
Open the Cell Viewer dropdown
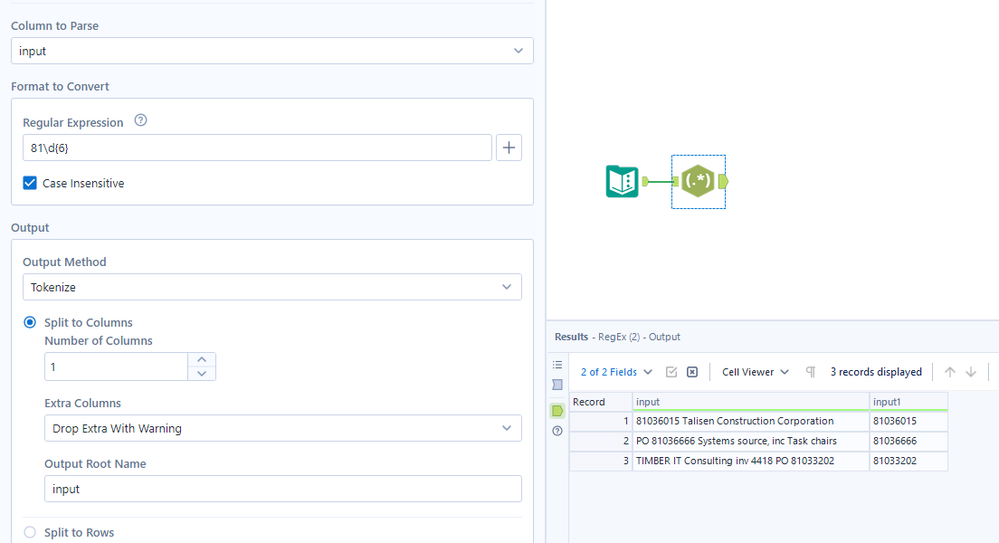coord(755,372)
